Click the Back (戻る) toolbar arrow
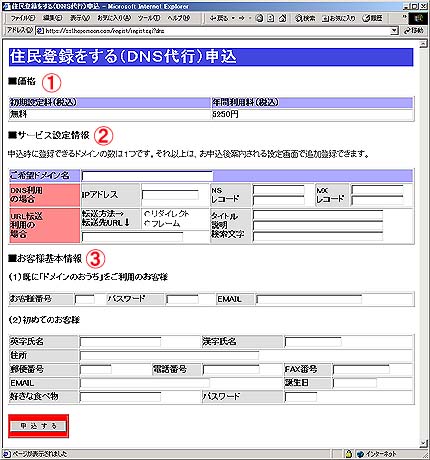Viewport: 430px width, 460px height. (219, 18)
